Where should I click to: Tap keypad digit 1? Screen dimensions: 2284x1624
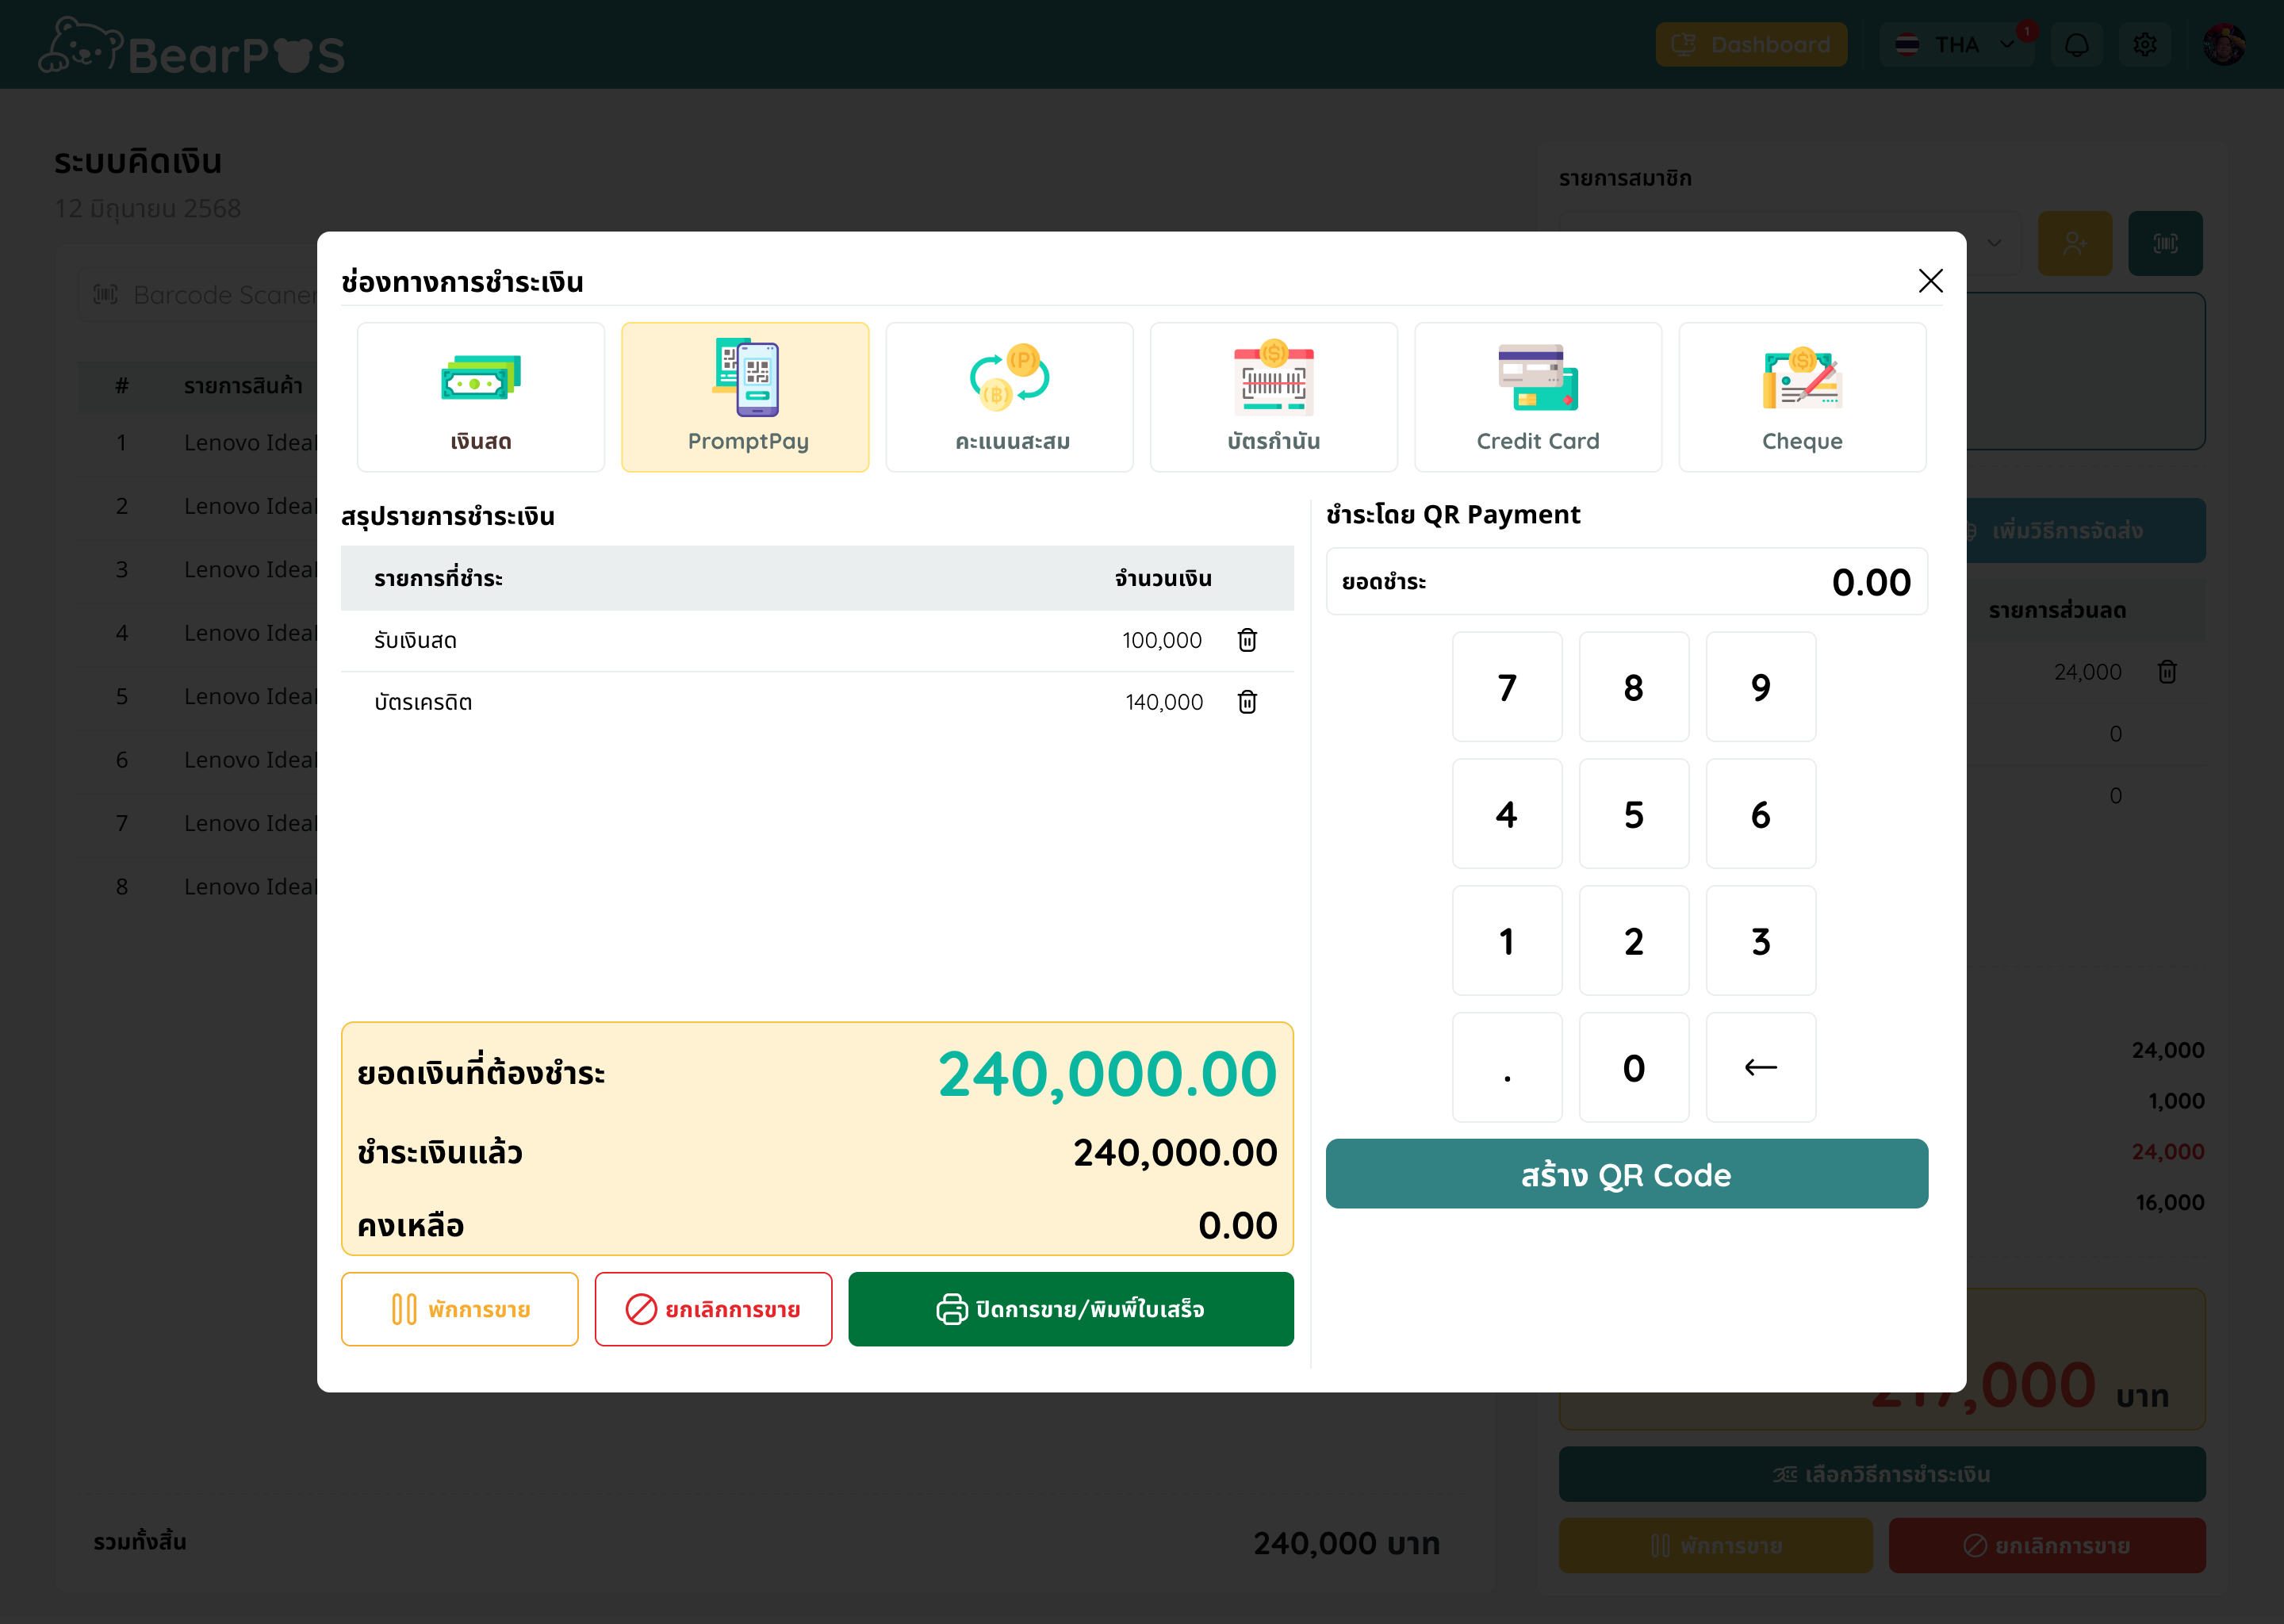(x=1507, y=941)
